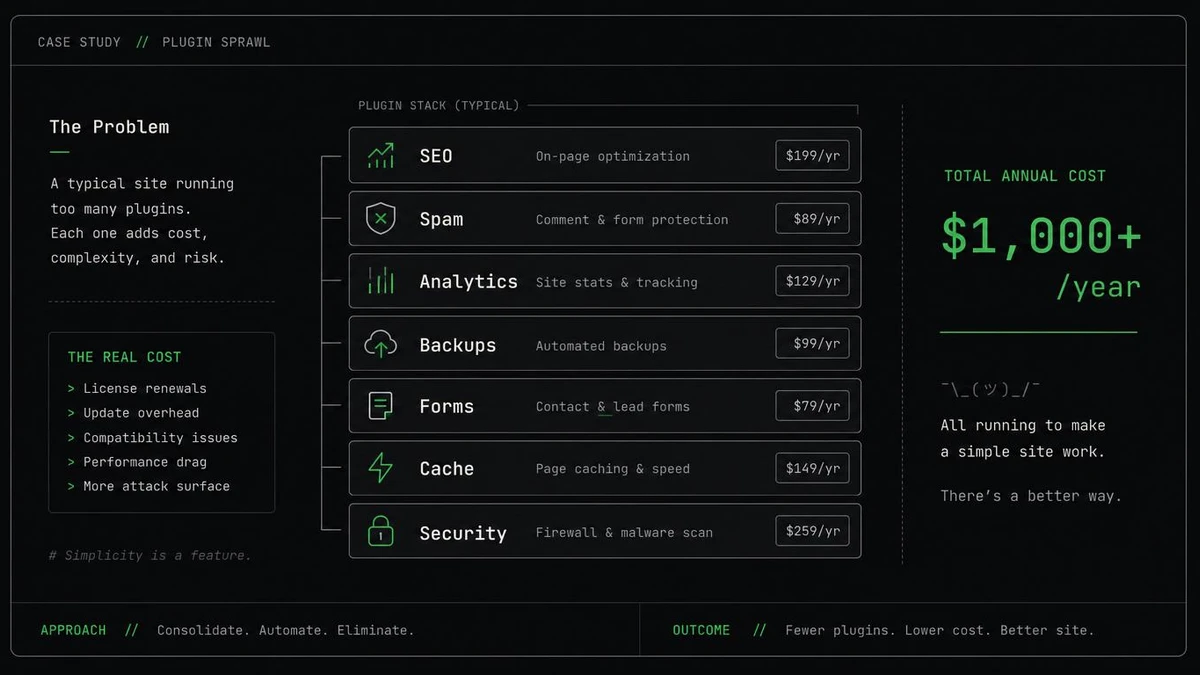
Task: Select the APPROACH footer label
Action: 73,630
